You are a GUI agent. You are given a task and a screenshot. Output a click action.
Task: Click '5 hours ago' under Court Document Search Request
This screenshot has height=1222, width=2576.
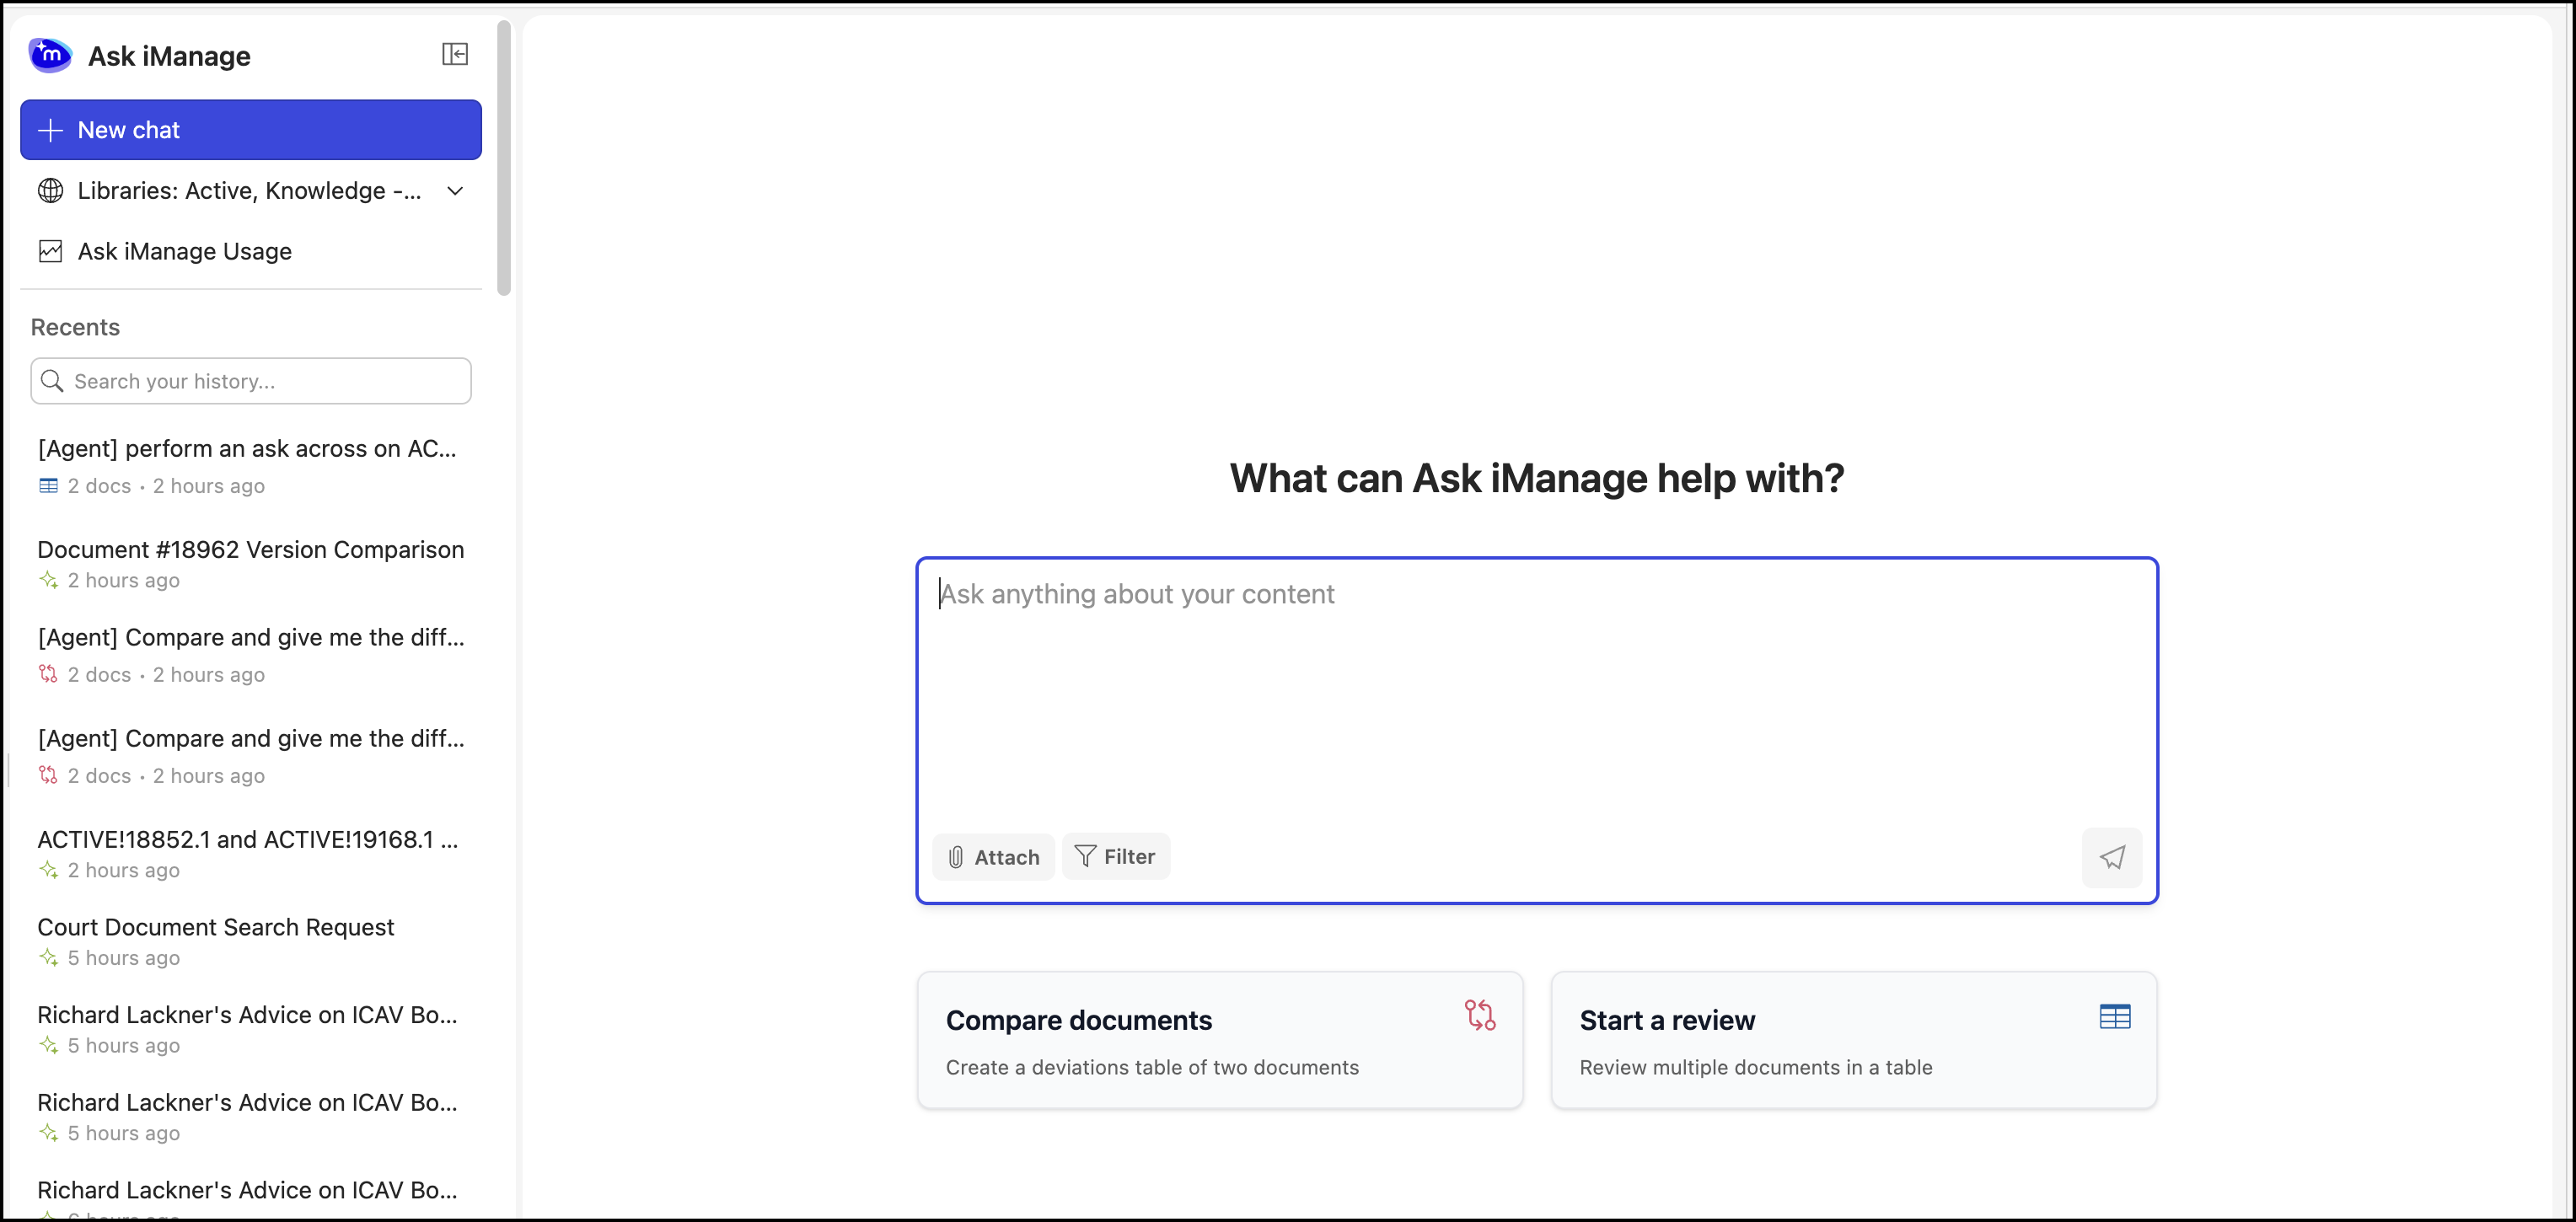[x=124, y=958]
